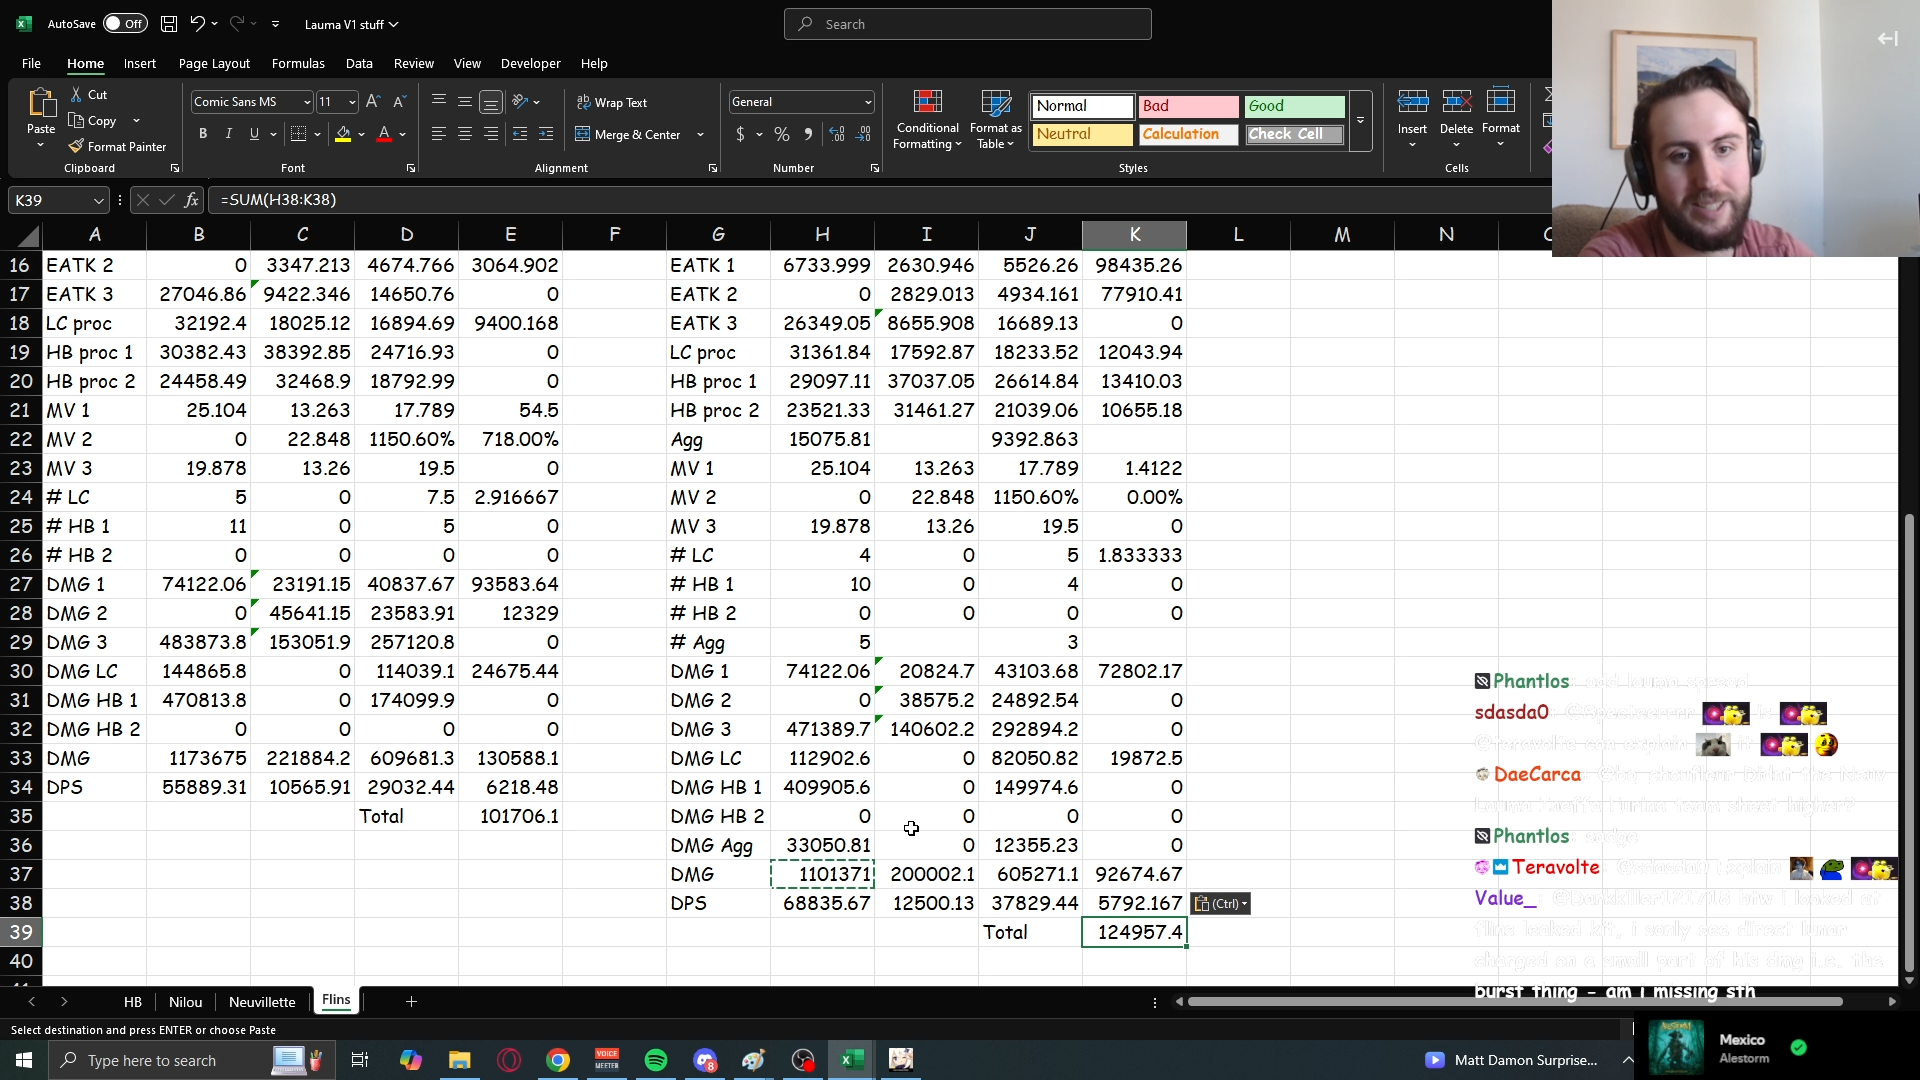This screenshot has height=1080, width=1920.
Task: Select column K header
Action: tap(1134, 234)
